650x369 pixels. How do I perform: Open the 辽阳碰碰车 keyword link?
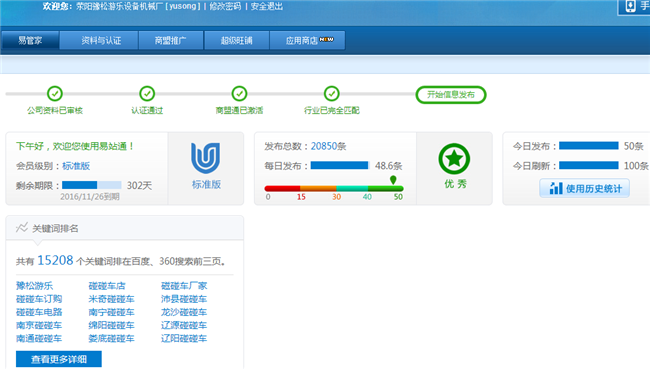click(x=184, y=339)
